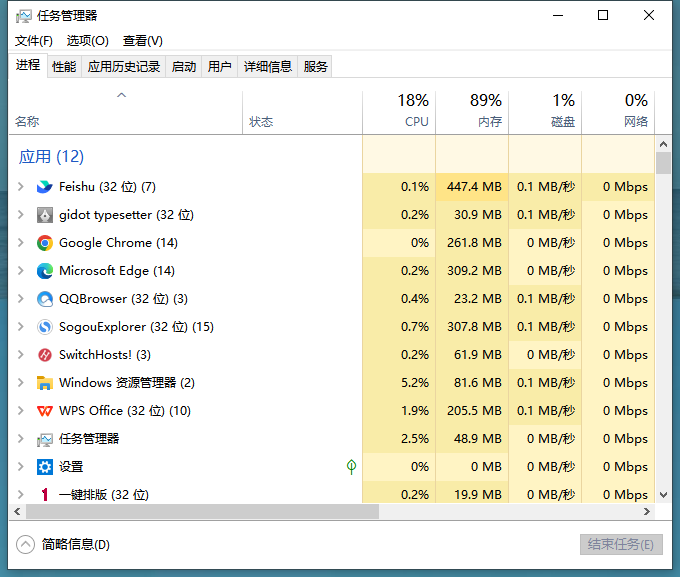Click Windows 资源管理器's 5.2% CPU value
The height and width of the screenshot is (577, 680).
[x=399, y=383]
